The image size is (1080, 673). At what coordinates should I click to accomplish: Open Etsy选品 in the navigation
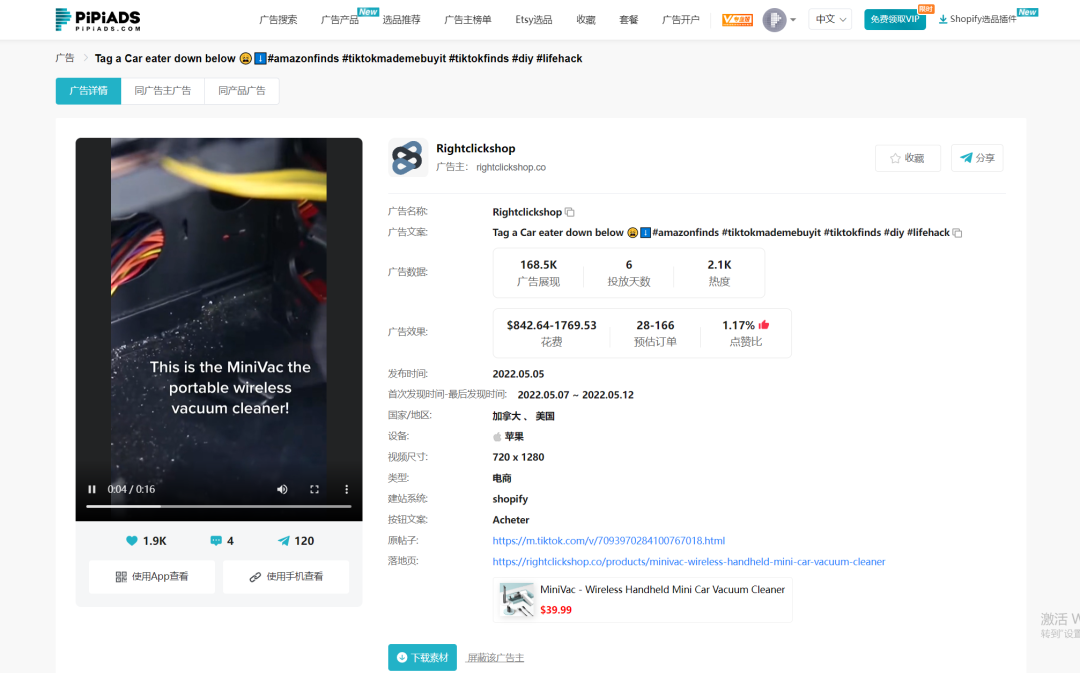(x=534, y=19)
